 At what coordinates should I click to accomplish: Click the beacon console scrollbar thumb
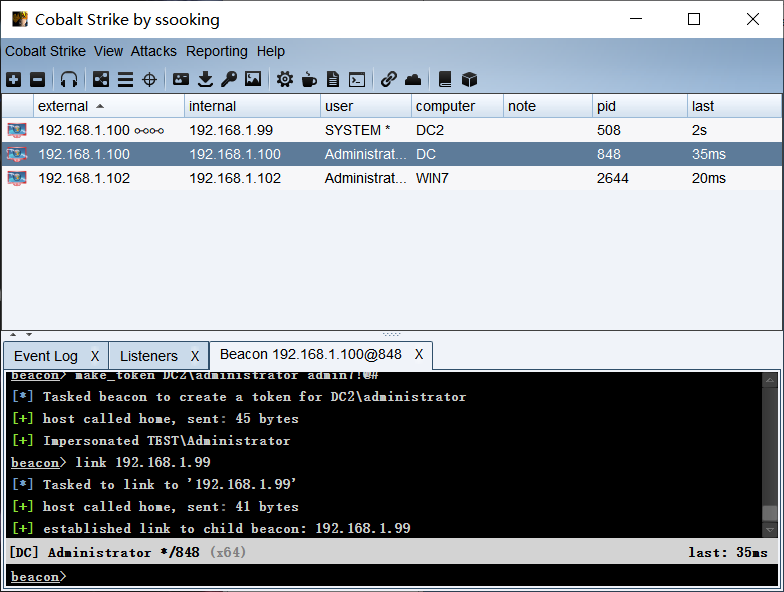[x=770, y=512]
